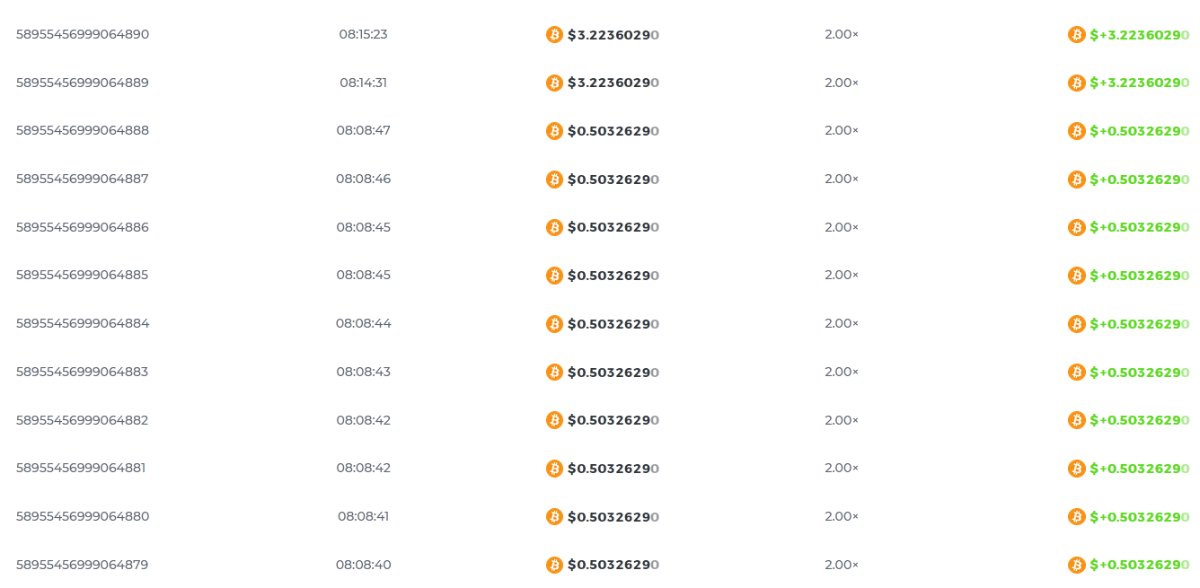Click Bitcoin icon beside profit for ID ending 4885
Viewport: 1200px width, 588px height.
click(1076, 276)
